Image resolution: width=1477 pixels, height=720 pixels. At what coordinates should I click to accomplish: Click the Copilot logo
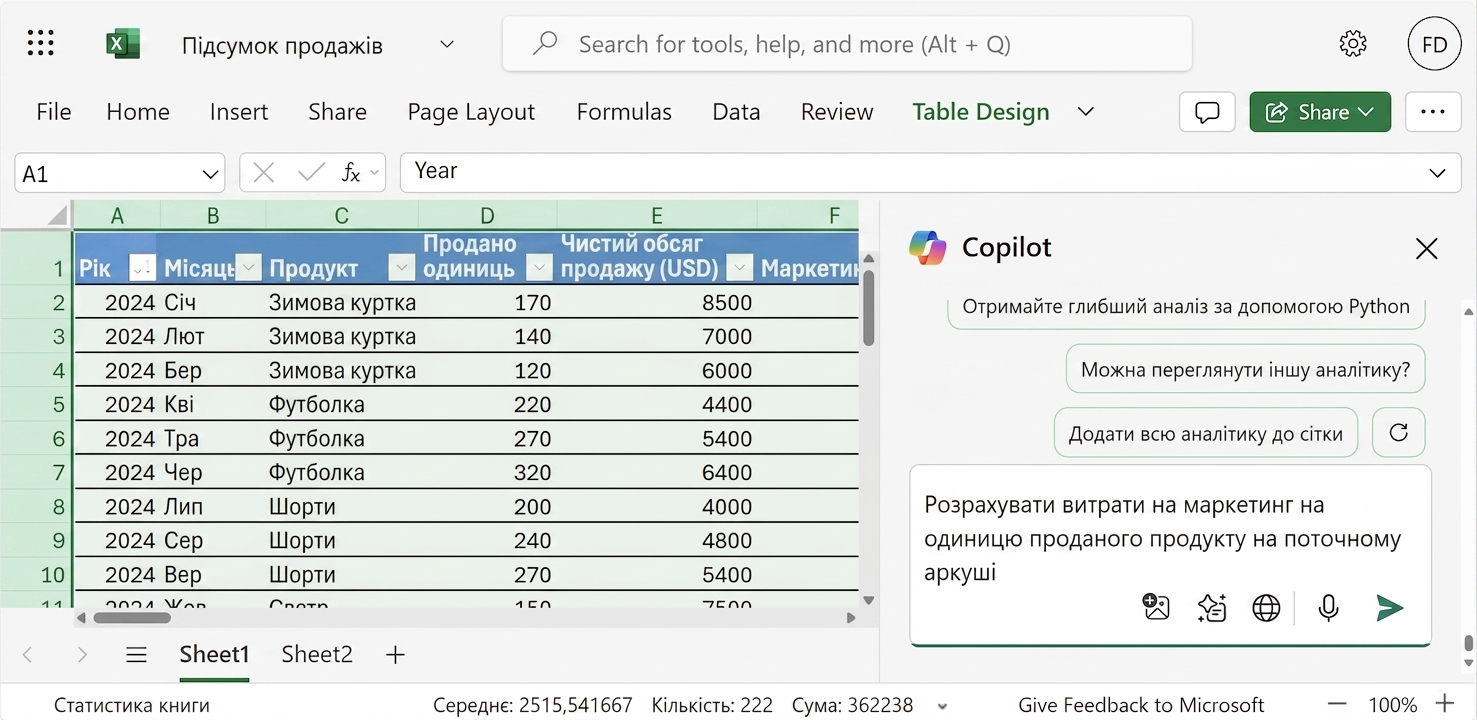coord(928,247)
